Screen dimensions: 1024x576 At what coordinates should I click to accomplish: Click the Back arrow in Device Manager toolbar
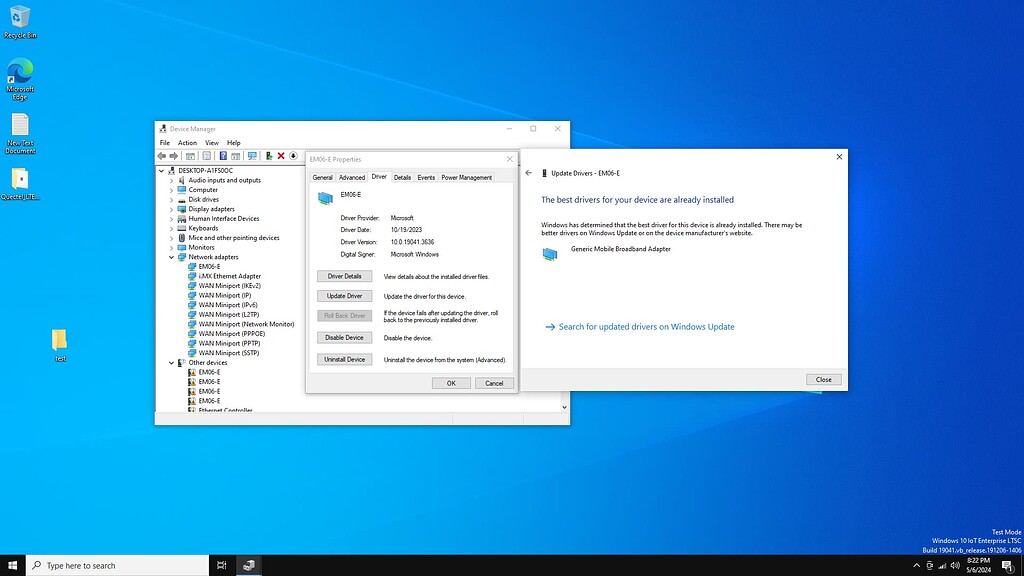[x=161, y=156]
